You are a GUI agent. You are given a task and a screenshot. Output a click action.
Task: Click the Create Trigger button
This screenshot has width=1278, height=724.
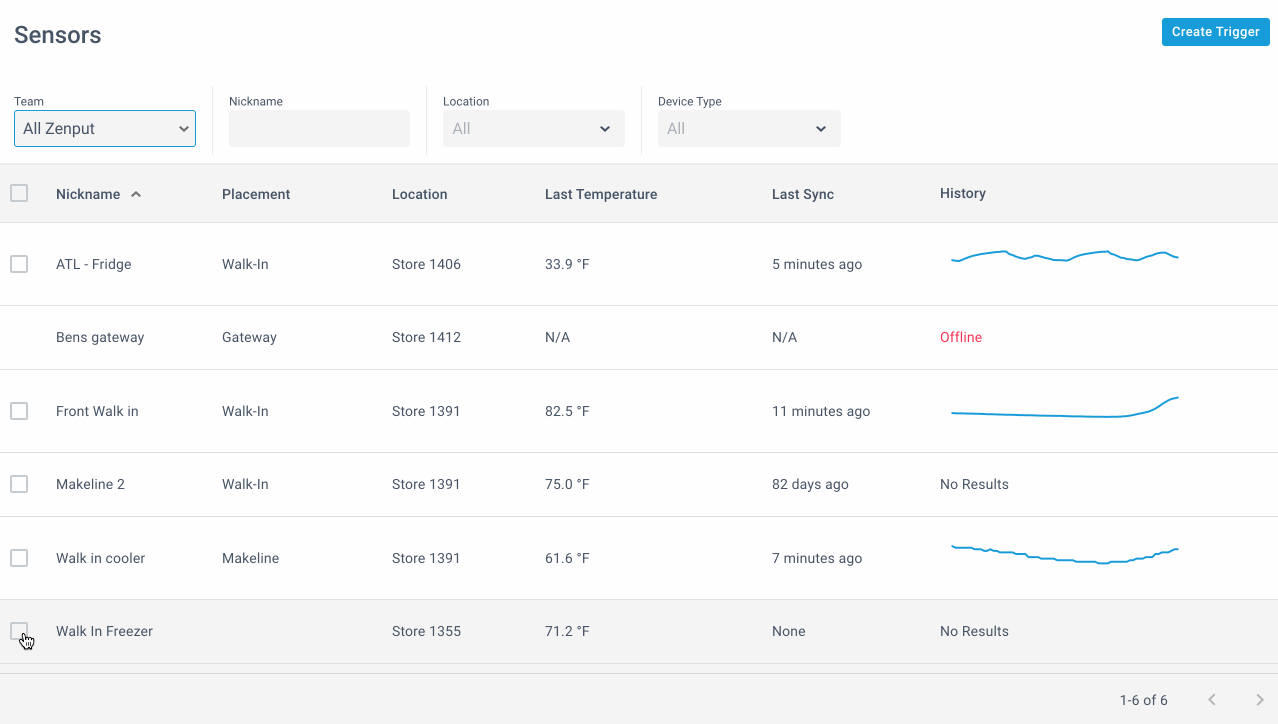tap(1216, 32)
